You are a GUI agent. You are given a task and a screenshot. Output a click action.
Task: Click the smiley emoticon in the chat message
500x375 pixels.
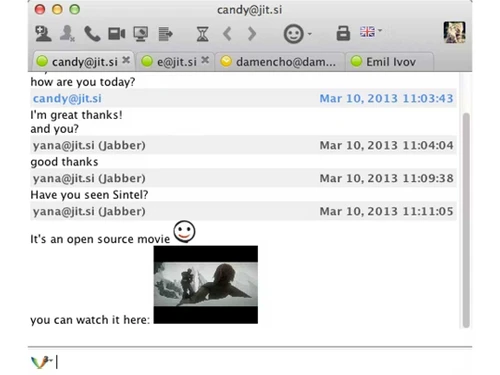pyautogui.click(x=184, y=231)
